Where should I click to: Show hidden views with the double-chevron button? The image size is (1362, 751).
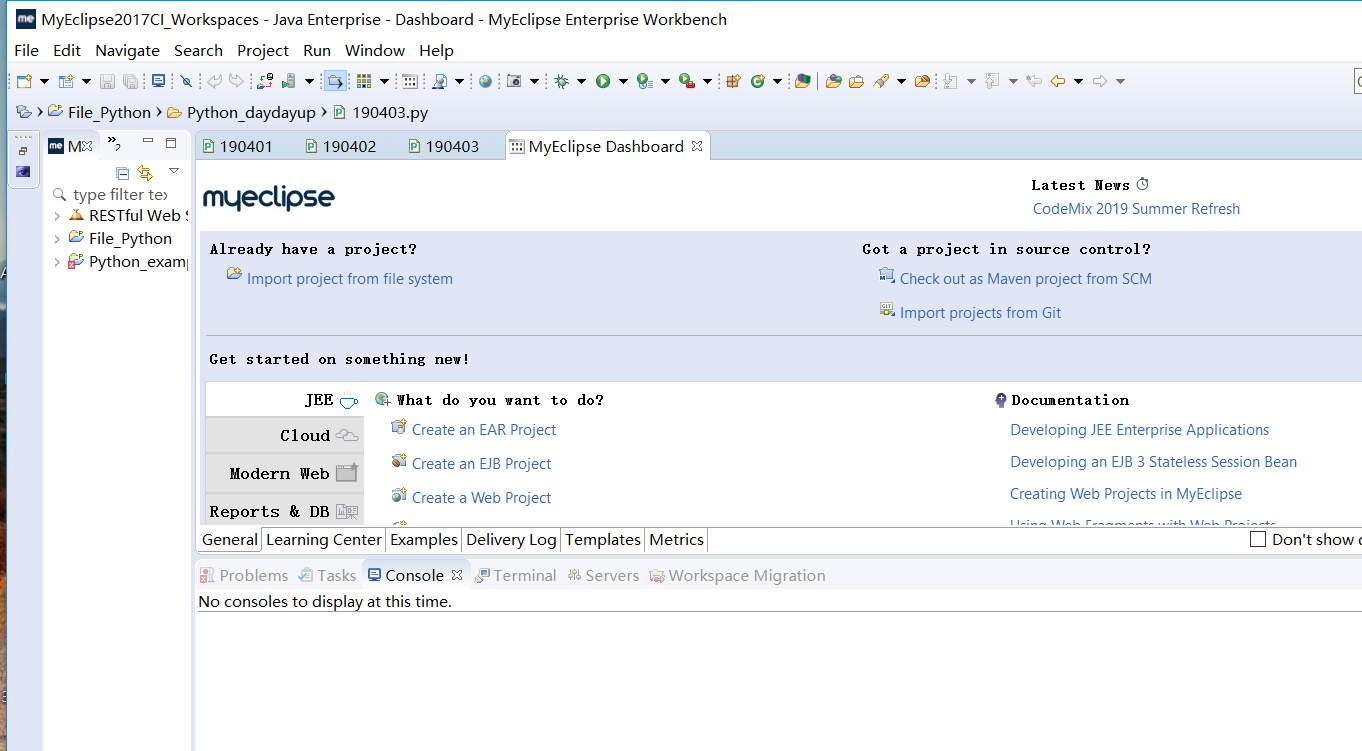(x=113, y=144)
